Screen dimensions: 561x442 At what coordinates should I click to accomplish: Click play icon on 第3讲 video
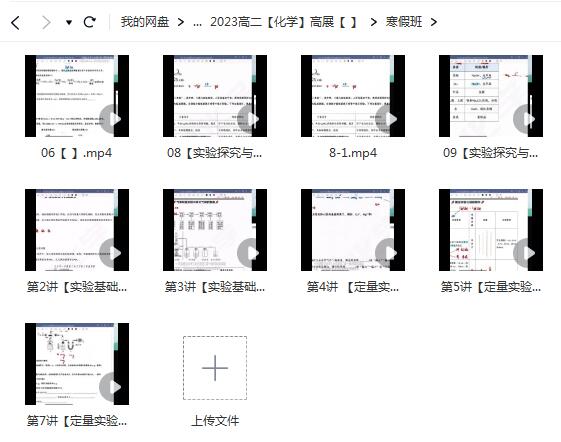249,253
